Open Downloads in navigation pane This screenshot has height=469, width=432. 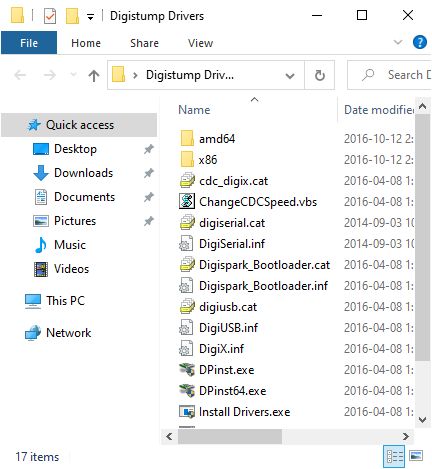pos(83,173)
